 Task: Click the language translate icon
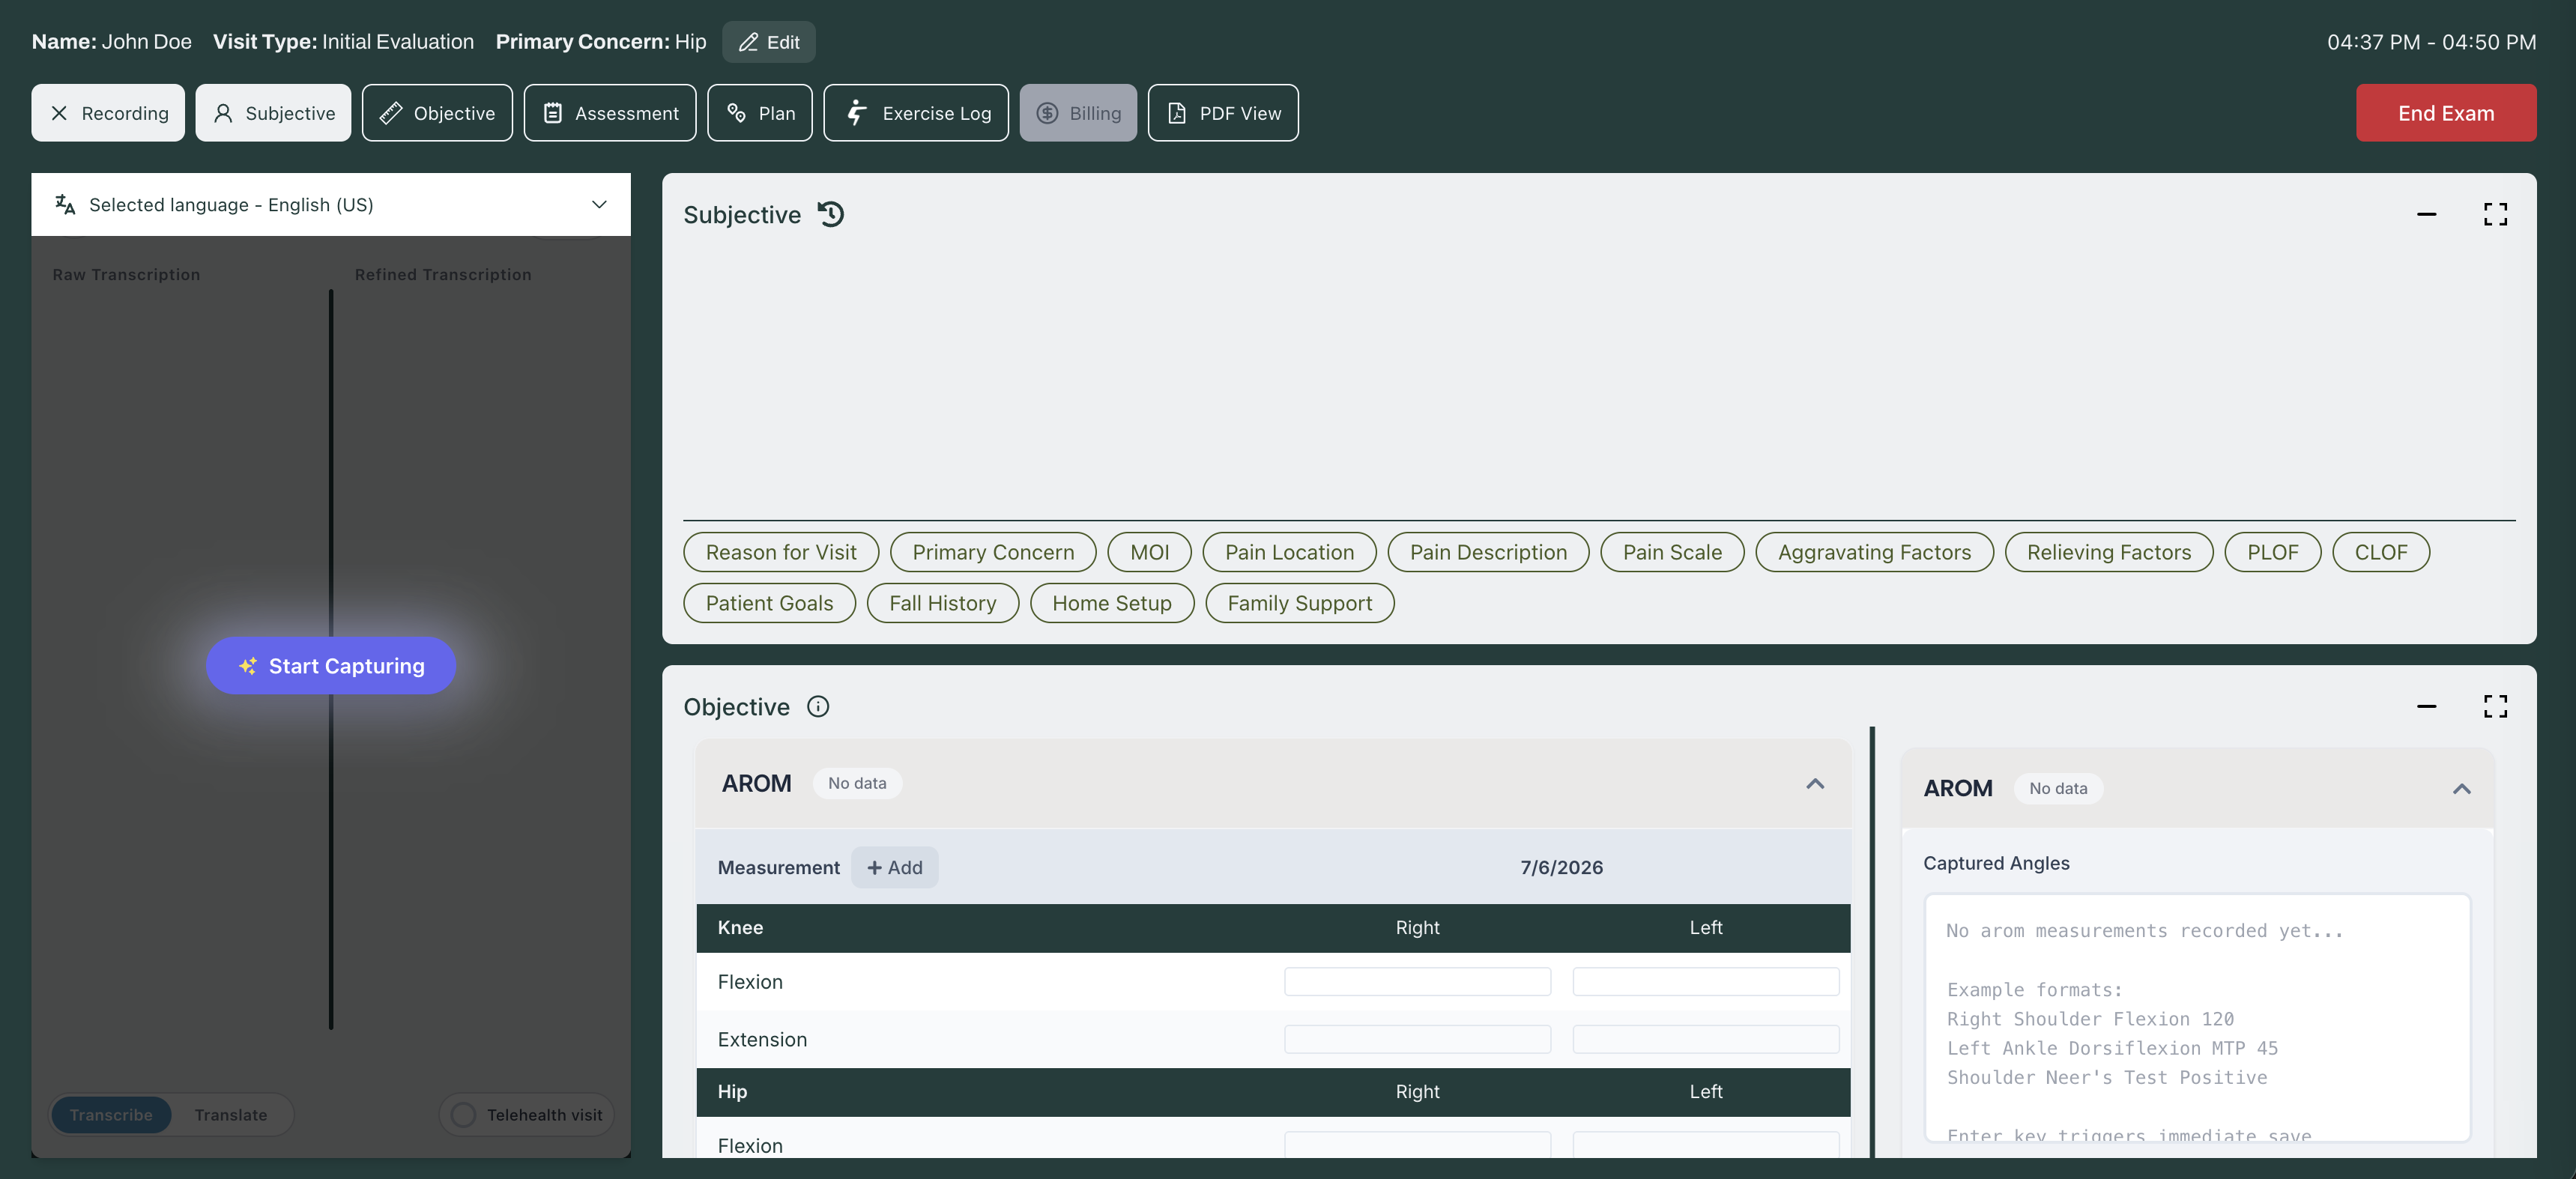pyautogui.click(x=65, y=204)
